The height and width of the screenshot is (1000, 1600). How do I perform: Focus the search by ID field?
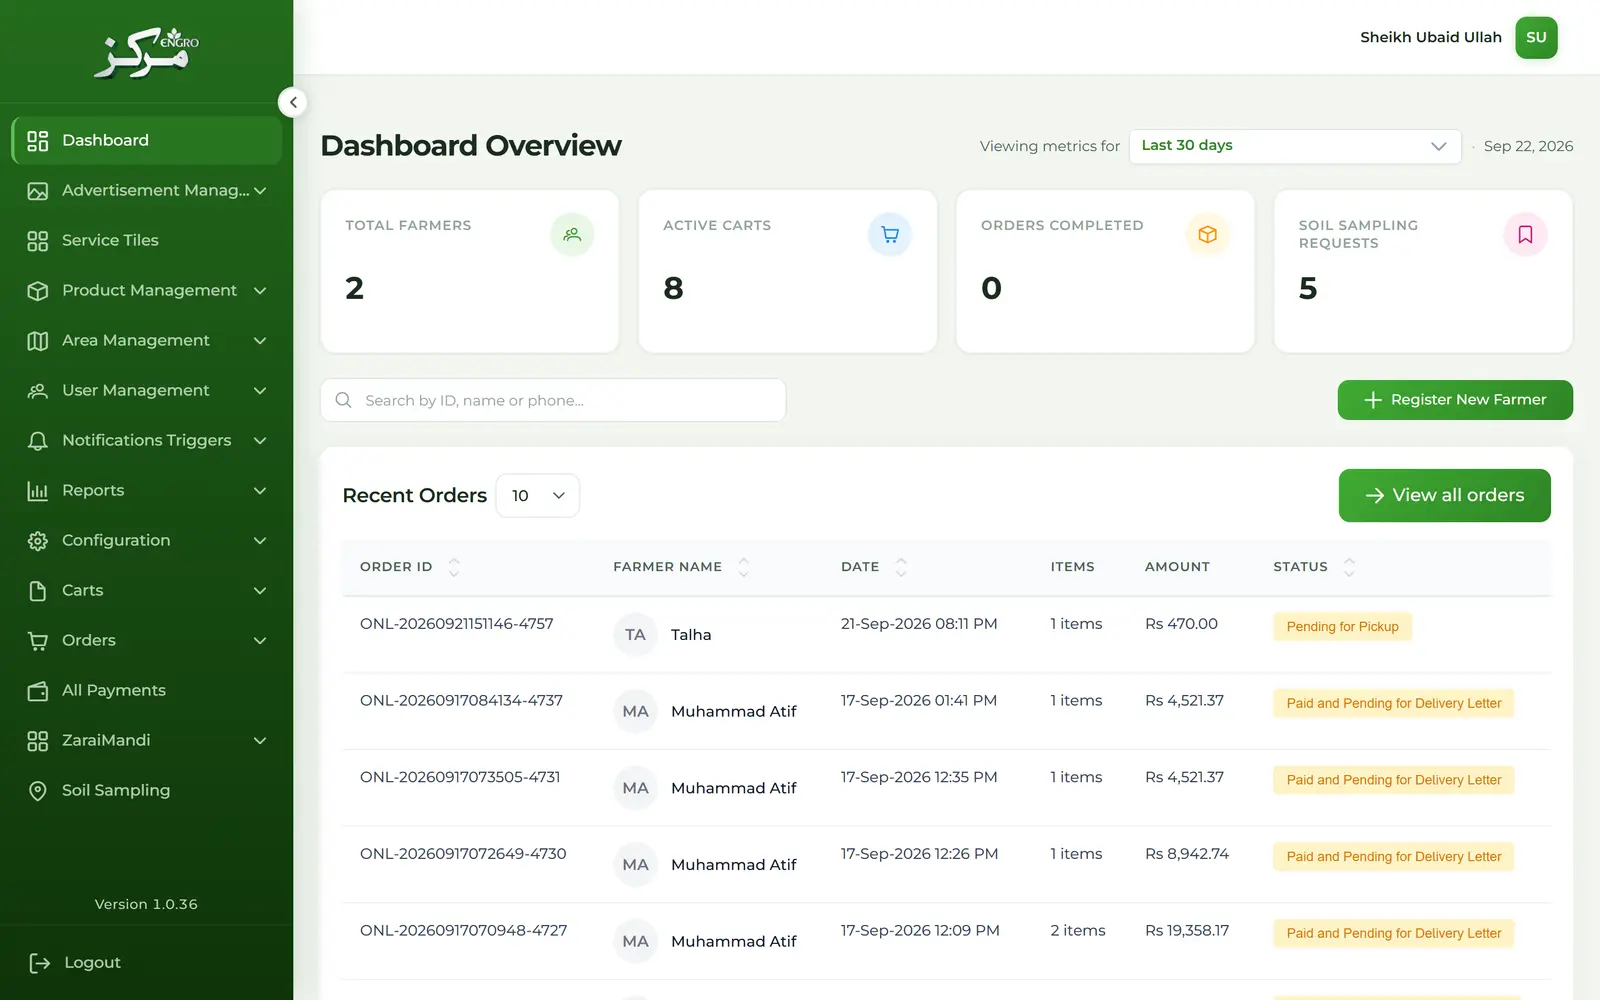(553, 400)
